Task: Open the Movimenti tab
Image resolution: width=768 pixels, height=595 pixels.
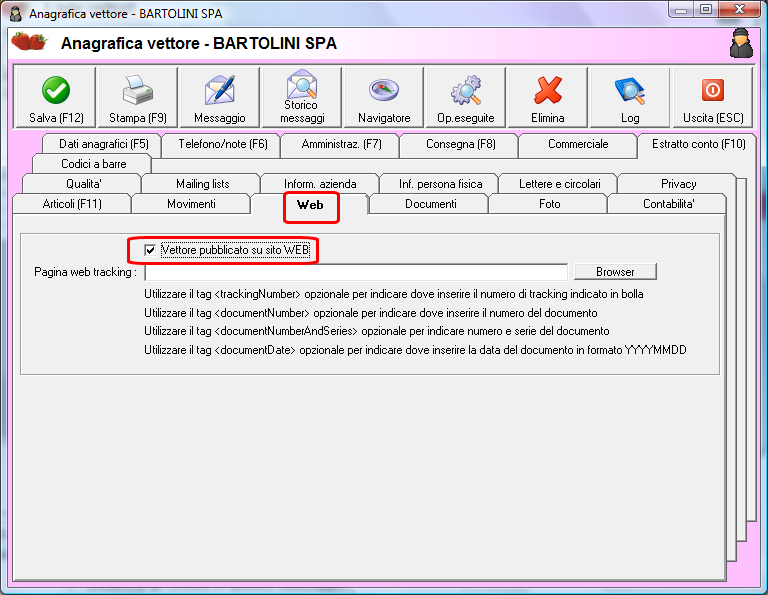Action: pyautogui.click(x=191, y=204)
